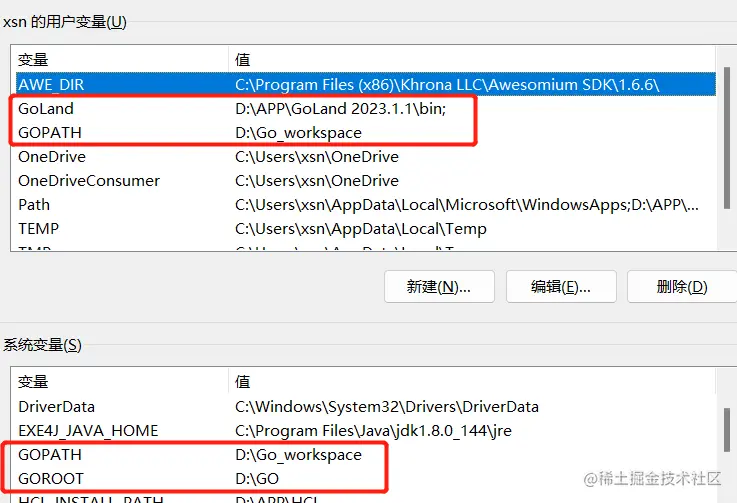The height and width of the screenshot is (503, 737).
Task: Click the D:\Go_workspace value in system variables
Action: click(298, 455)
